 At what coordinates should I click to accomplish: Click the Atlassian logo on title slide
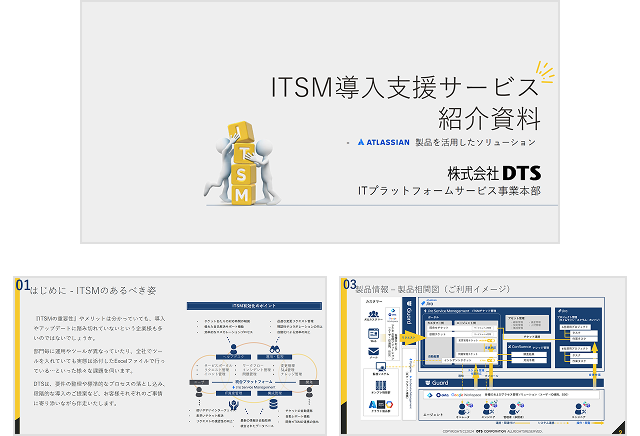[x=382, y=143]
